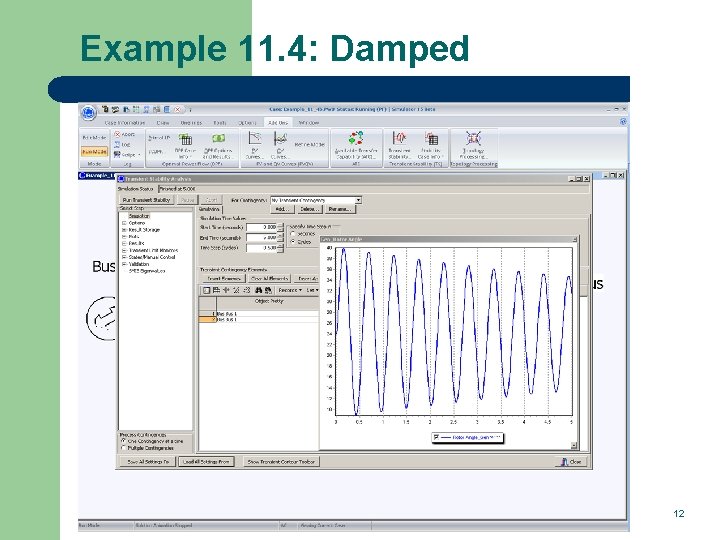Click Load All Settings From button
The image size is (720, 540).
pyautogui.click(x=206, y=461)
